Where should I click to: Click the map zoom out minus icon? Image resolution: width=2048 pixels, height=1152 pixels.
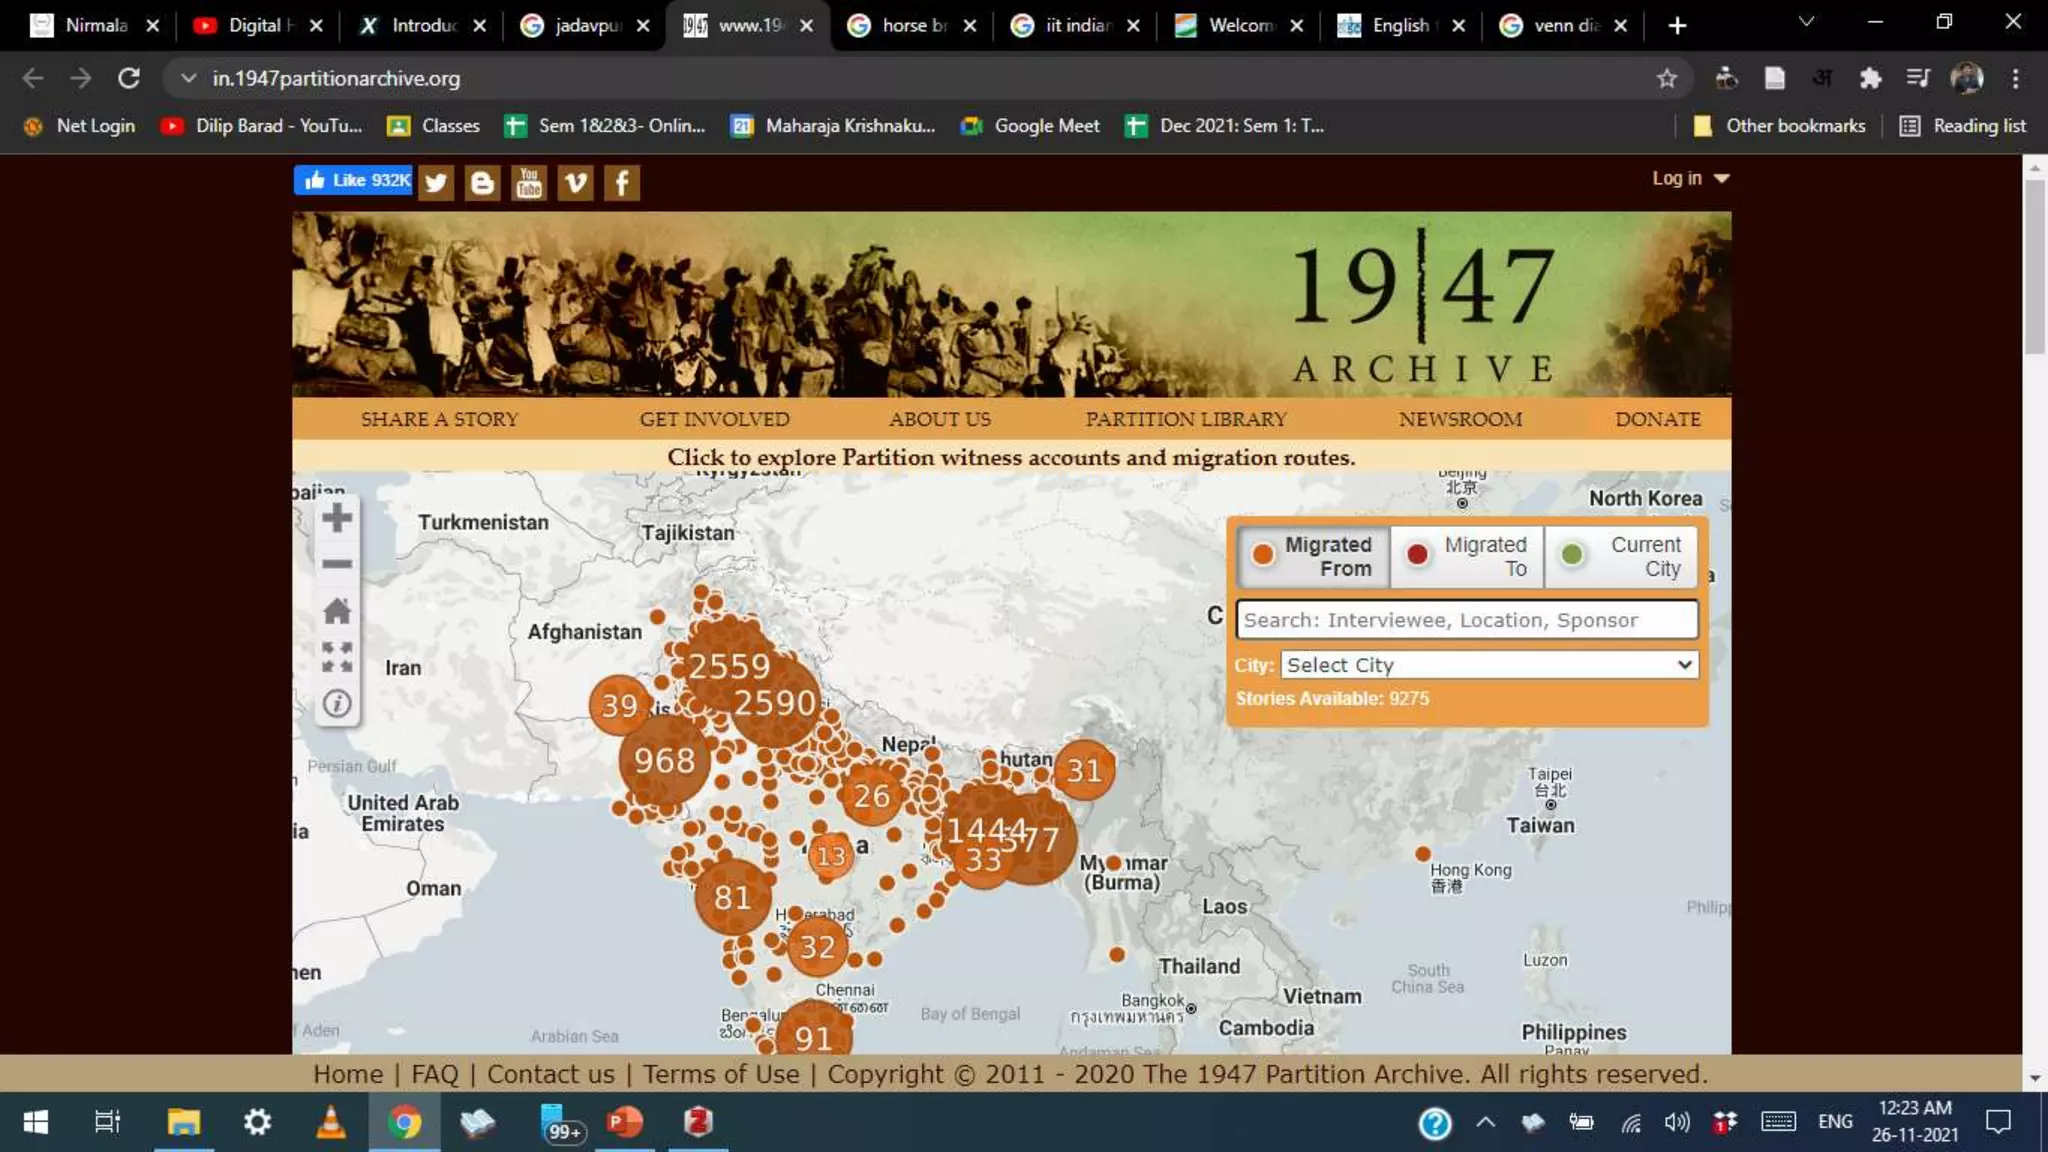(x=337, y=564)
